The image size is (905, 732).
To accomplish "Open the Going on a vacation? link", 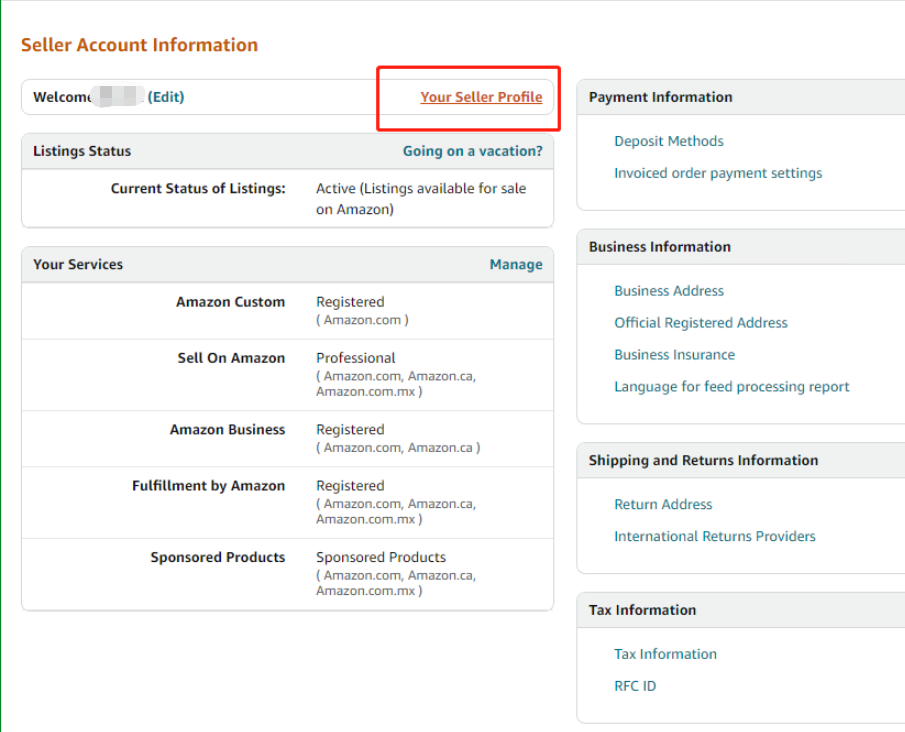I will [x=473, y=151].
